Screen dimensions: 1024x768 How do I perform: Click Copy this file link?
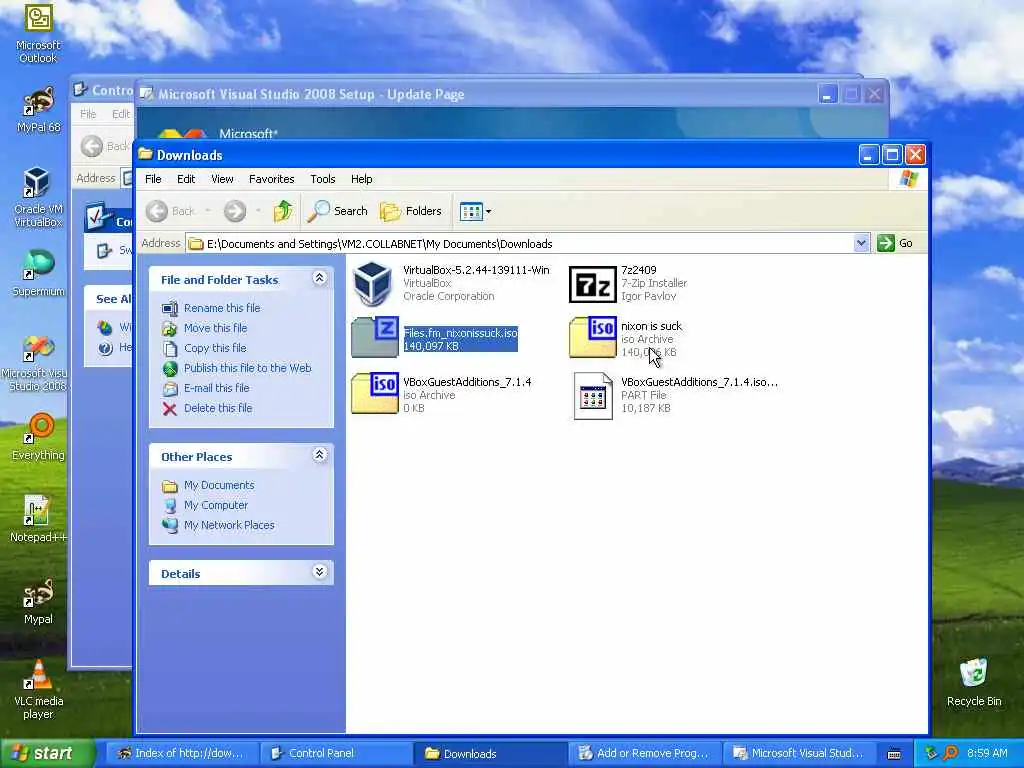coord(215,348)
